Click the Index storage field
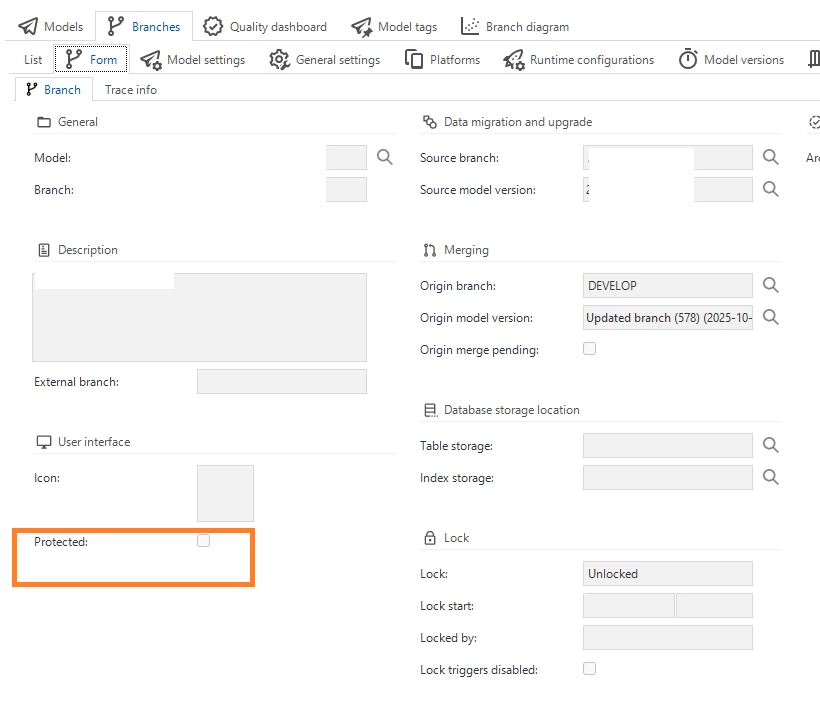This screenshot has width=820, height=727. [668, 478]
